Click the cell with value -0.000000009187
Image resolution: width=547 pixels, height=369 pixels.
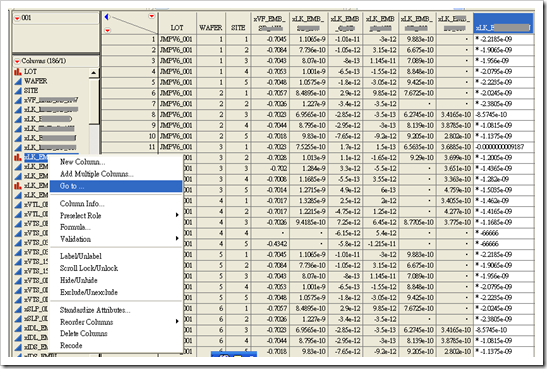503,147
